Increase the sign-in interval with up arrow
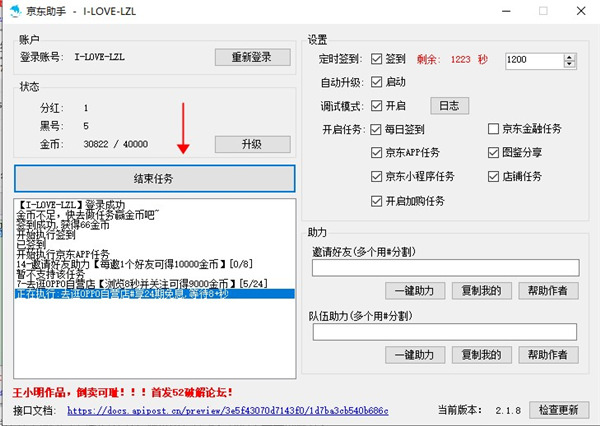The height and width of the screenshot is (426, 600). [569, 57]
